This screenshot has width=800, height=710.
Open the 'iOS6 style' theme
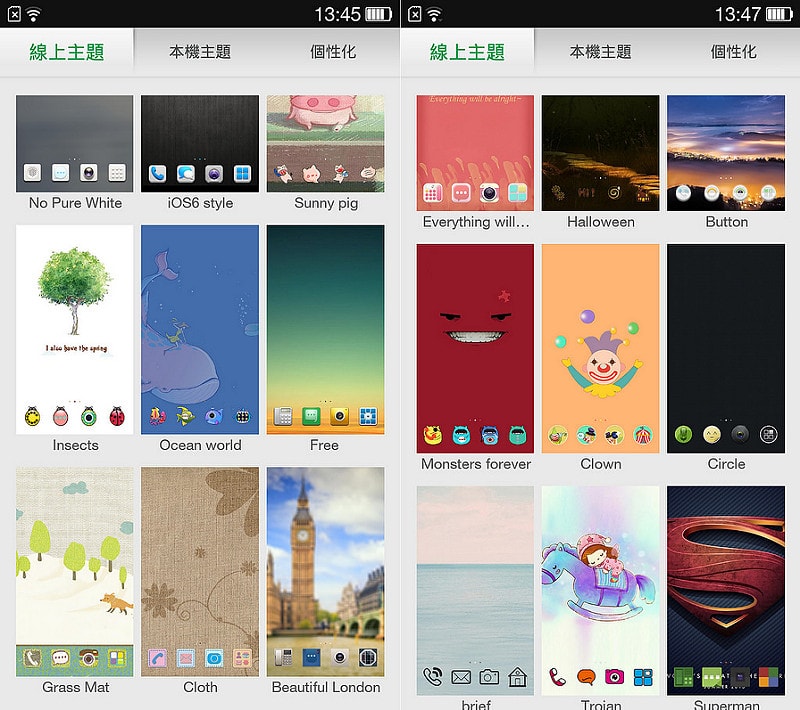point(200,143)
